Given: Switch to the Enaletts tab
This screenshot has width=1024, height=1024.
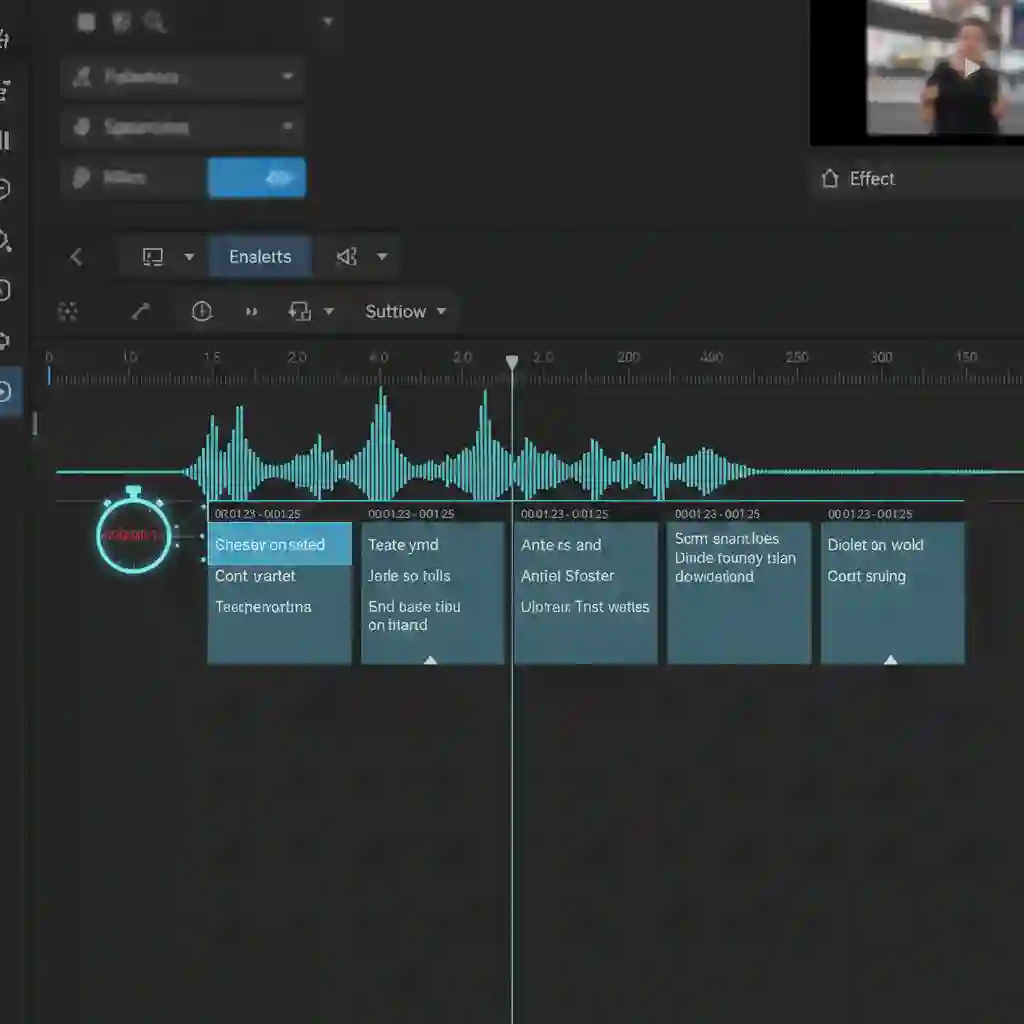Looking at the screenshot, I should click(x=259, y=256).
